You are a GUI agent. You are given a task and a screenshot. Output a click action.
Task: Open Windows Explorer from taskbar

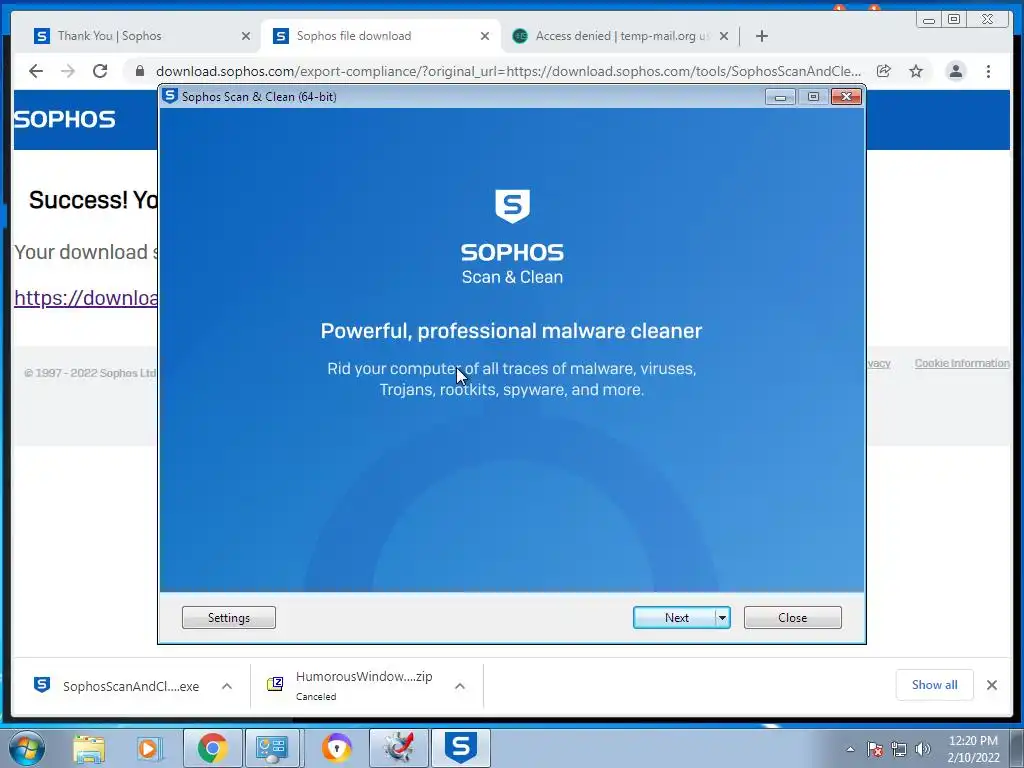[x=89, y=748]
